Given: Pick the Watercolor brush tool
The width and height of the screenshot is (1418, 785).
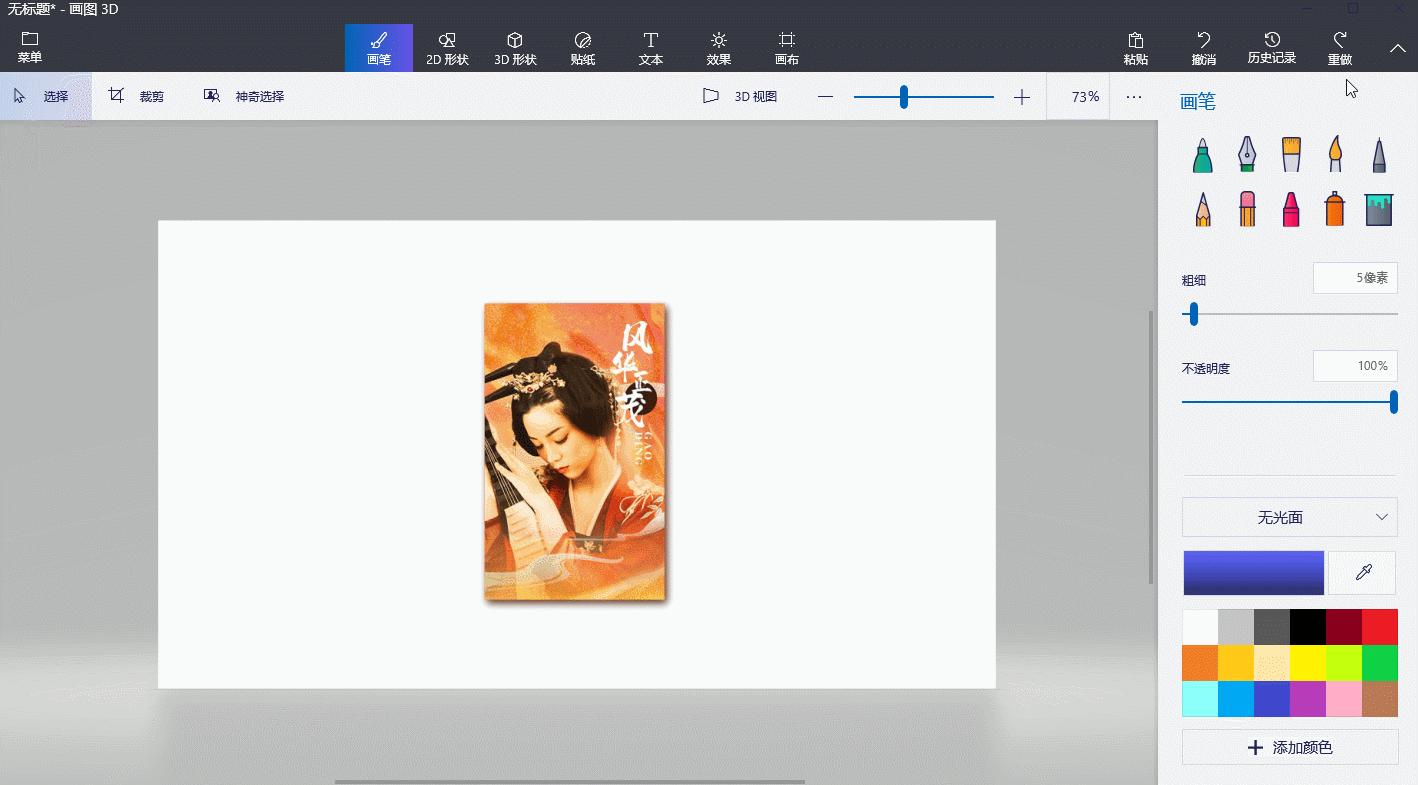Looking at the screenshot, I should tap(1335, 155).
